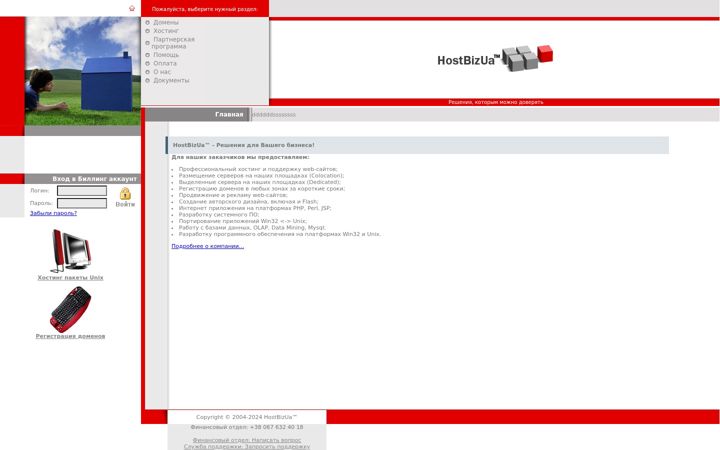Click the bullet beside Партнерская программа

point(147,43)
